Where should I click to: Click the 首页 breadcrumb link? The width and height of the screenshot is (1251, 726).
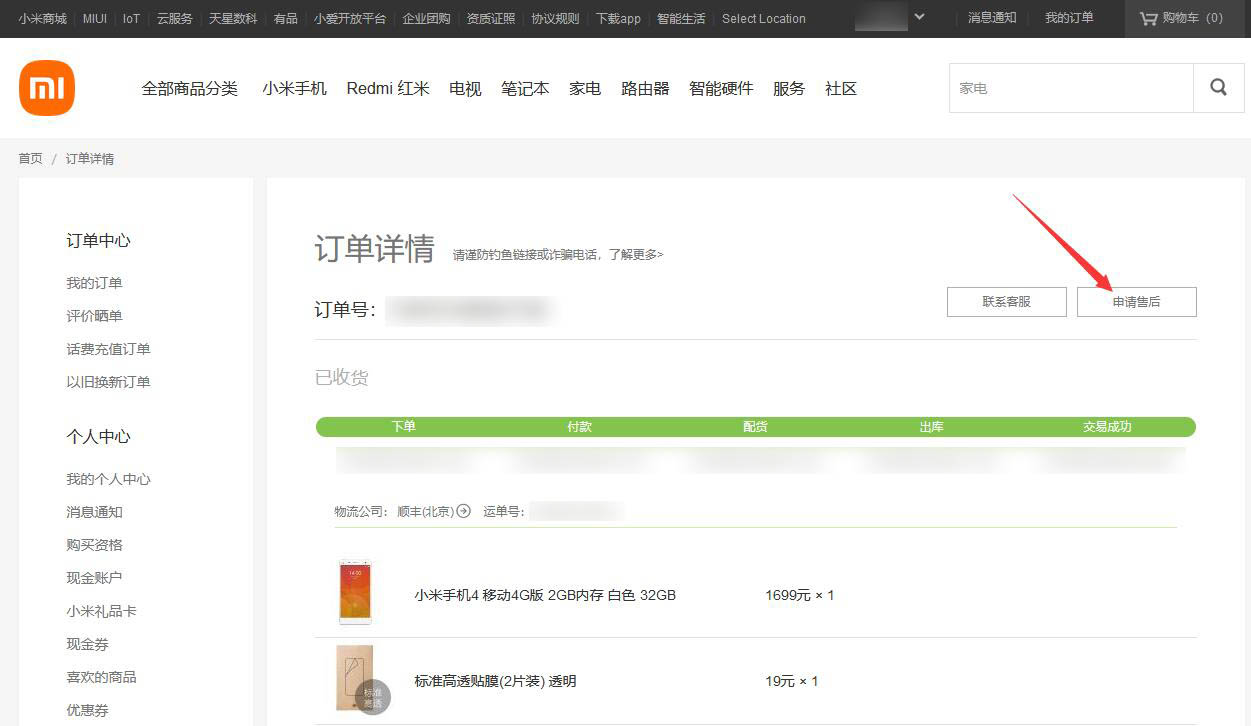(x=31, y=159)
